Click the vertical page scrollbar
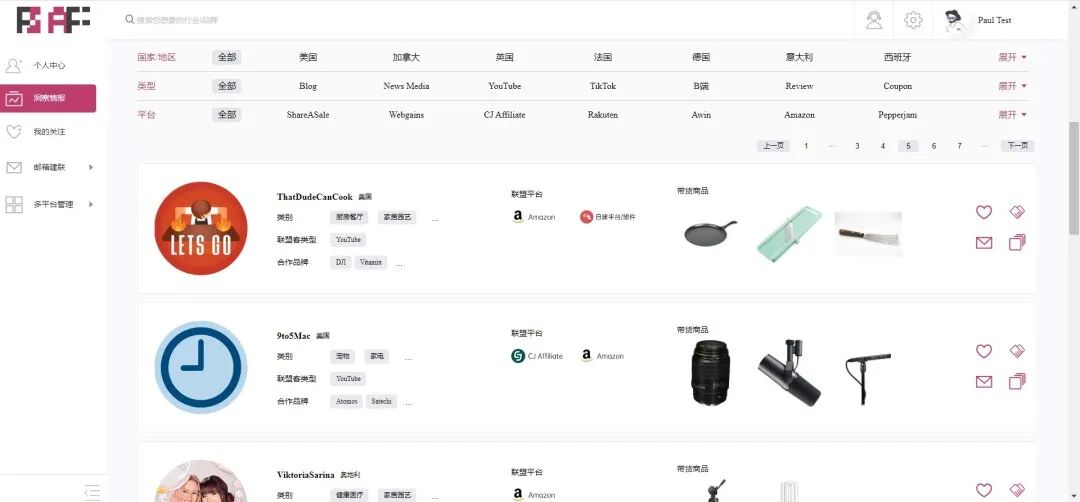The image size is (1080, 502). click(x=1074, y=179)
